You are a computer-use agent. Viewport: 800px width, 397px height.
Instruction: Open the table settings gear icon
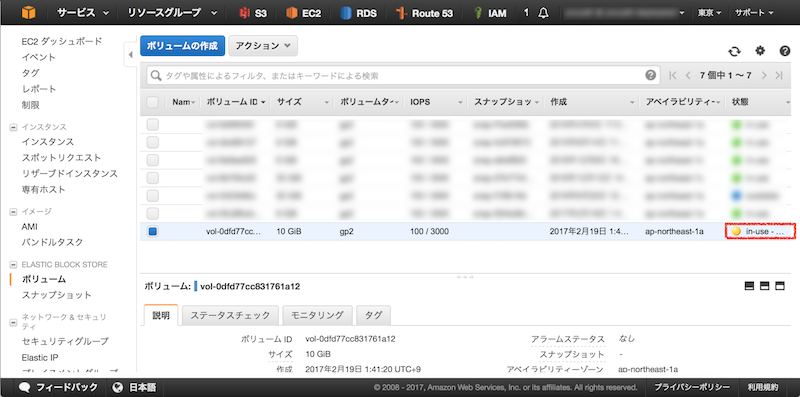point(760,51)
